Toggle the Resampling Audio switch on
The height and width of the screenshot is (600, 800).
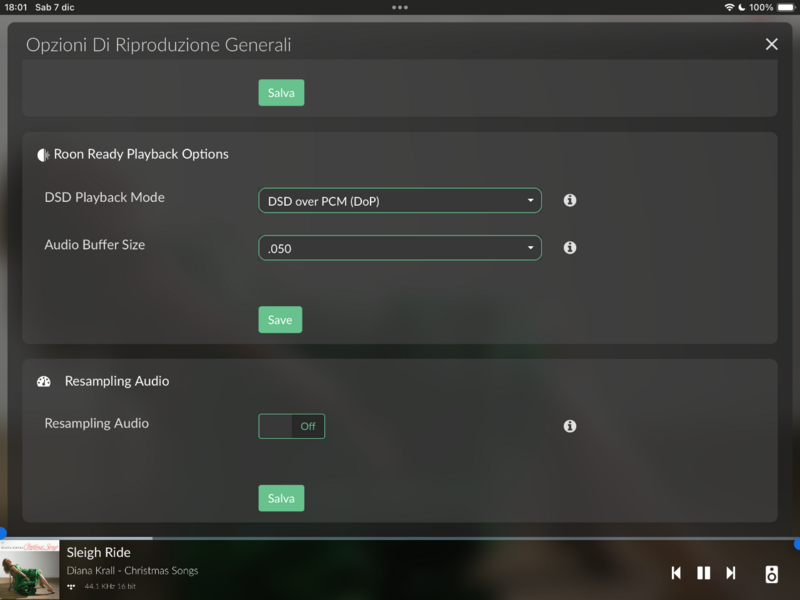(291, 426)
